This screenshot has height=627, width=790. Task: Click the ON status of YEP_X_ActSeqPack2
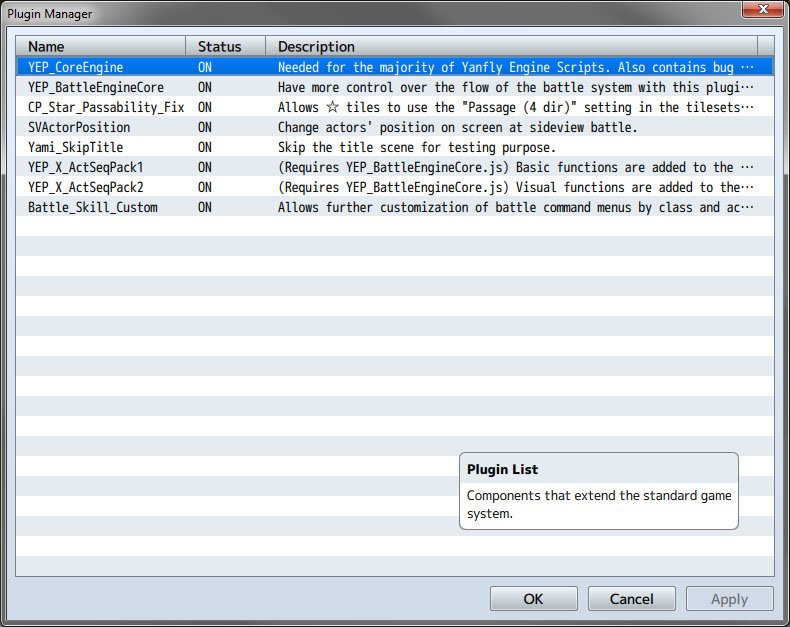pos(205,187)
